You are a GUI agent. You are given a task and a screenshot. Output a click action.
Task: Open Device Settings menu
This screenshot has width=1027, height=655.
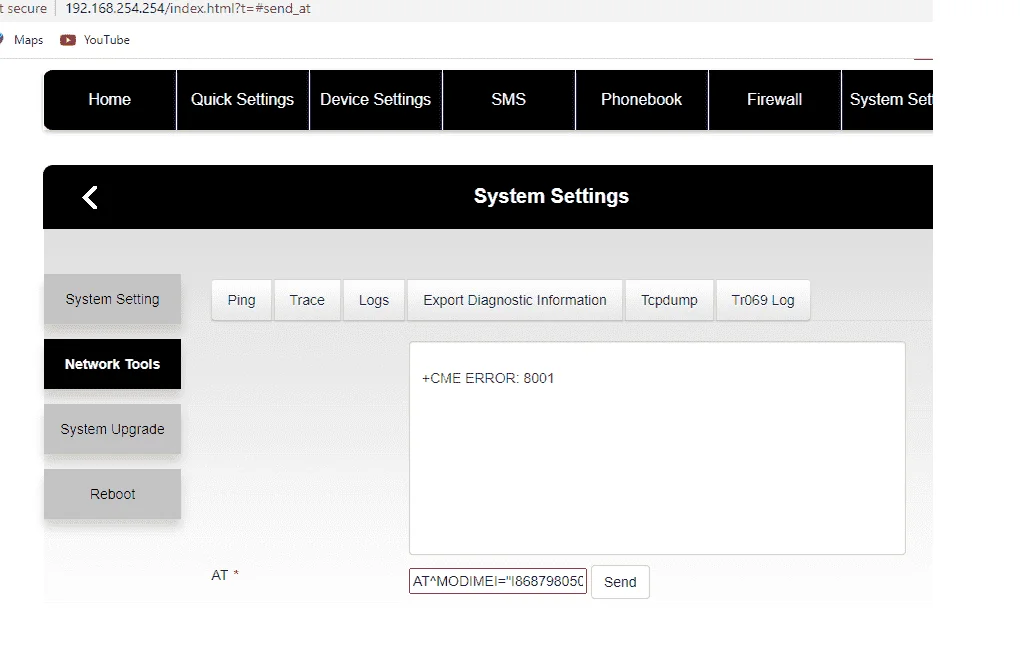[x=375, y=100]
